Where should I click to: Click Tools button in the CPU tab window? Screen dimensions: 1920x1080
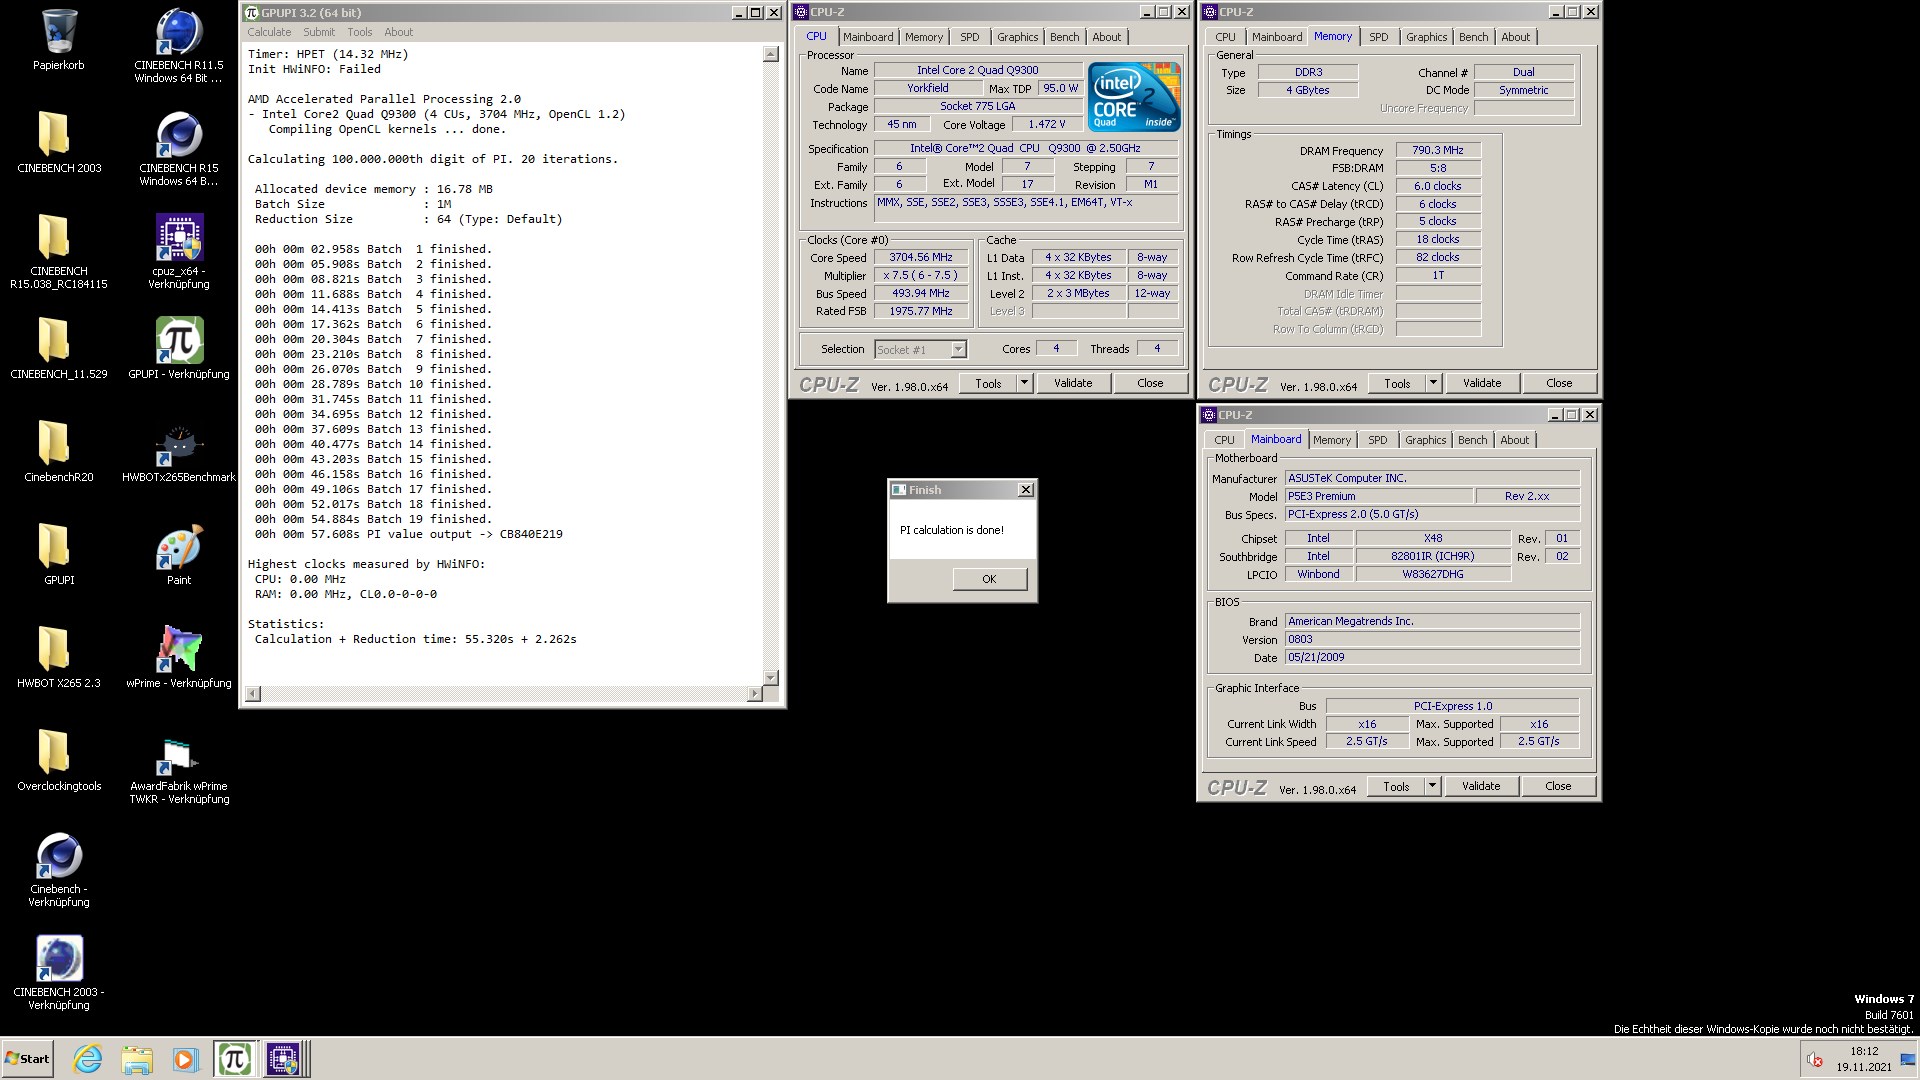pyautogui.click(x=988, y=383)
